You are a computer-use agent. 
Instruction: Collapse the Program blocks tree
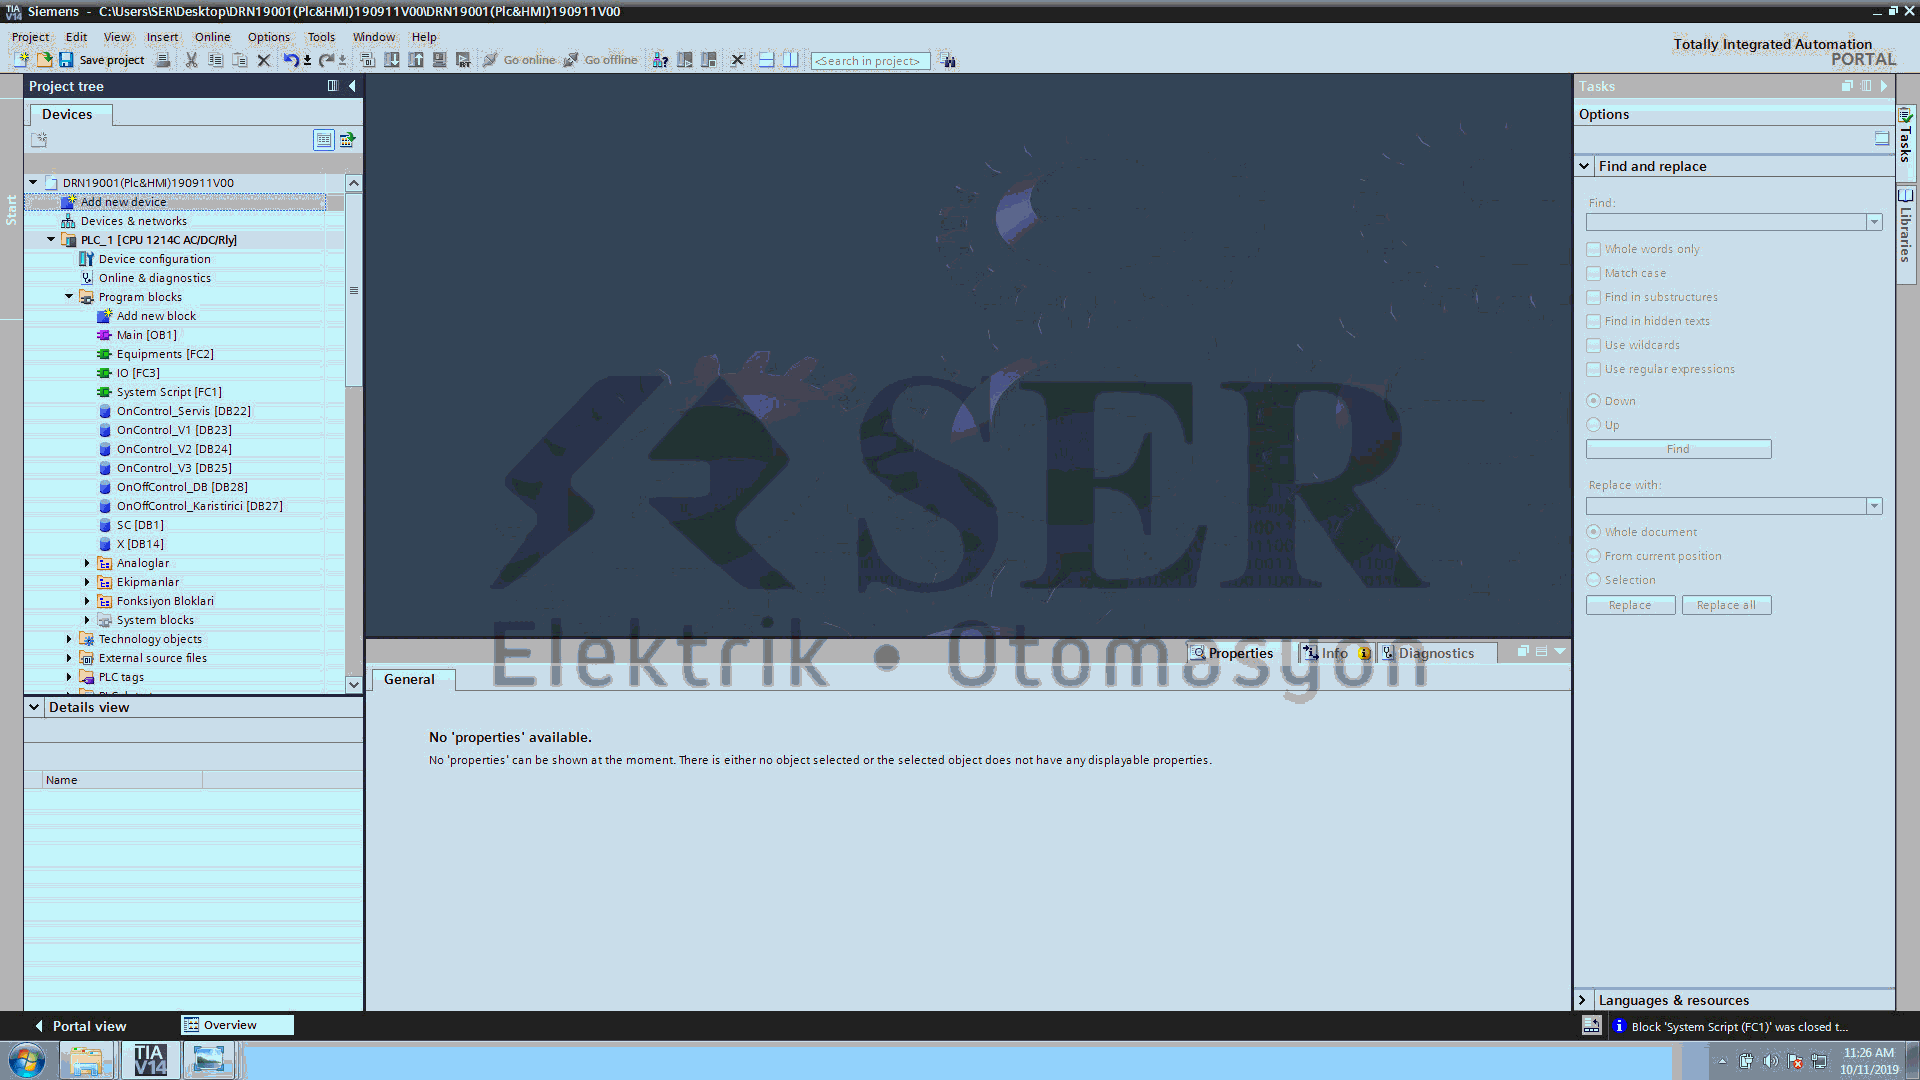tap(69, 297)
